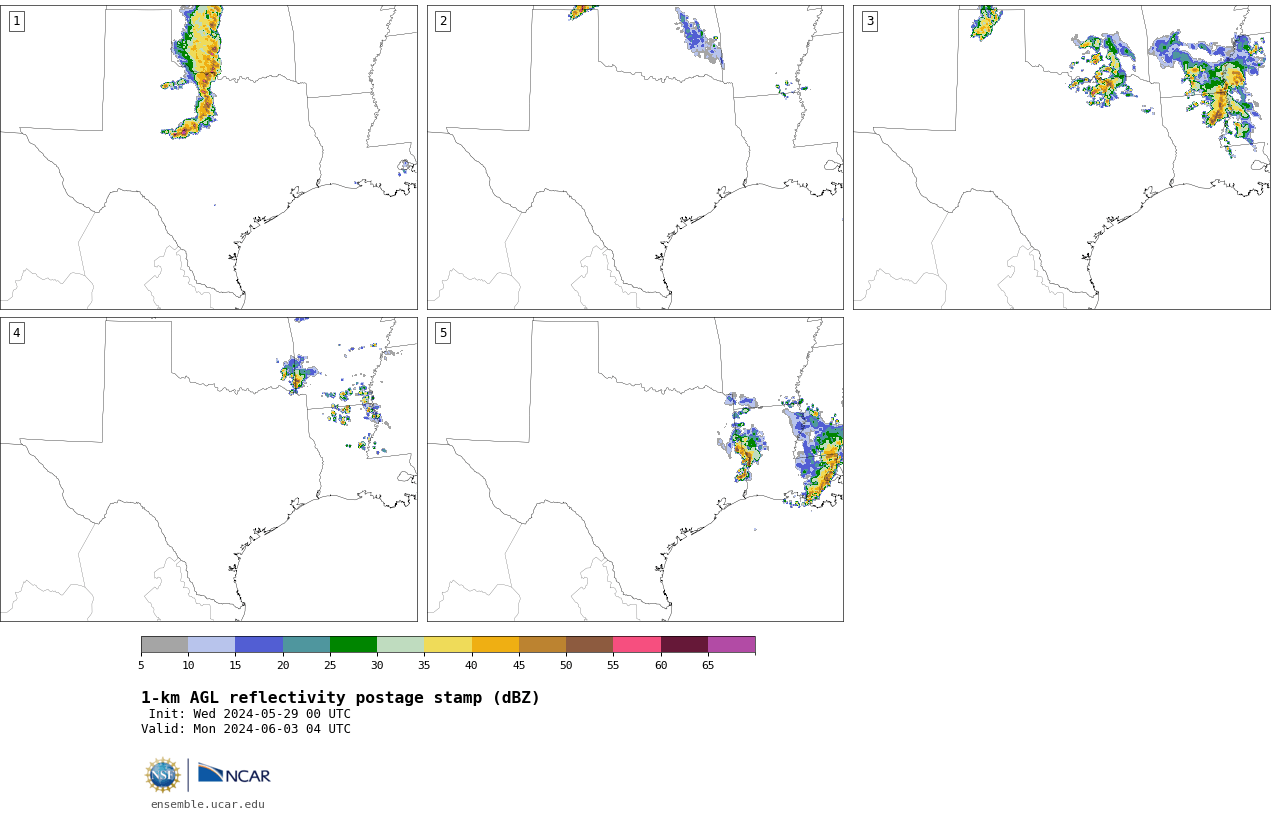Click the orange 40-45 dBZ colorbar swatch
The image size is (1280, 815).
click(x=495, y=644)
